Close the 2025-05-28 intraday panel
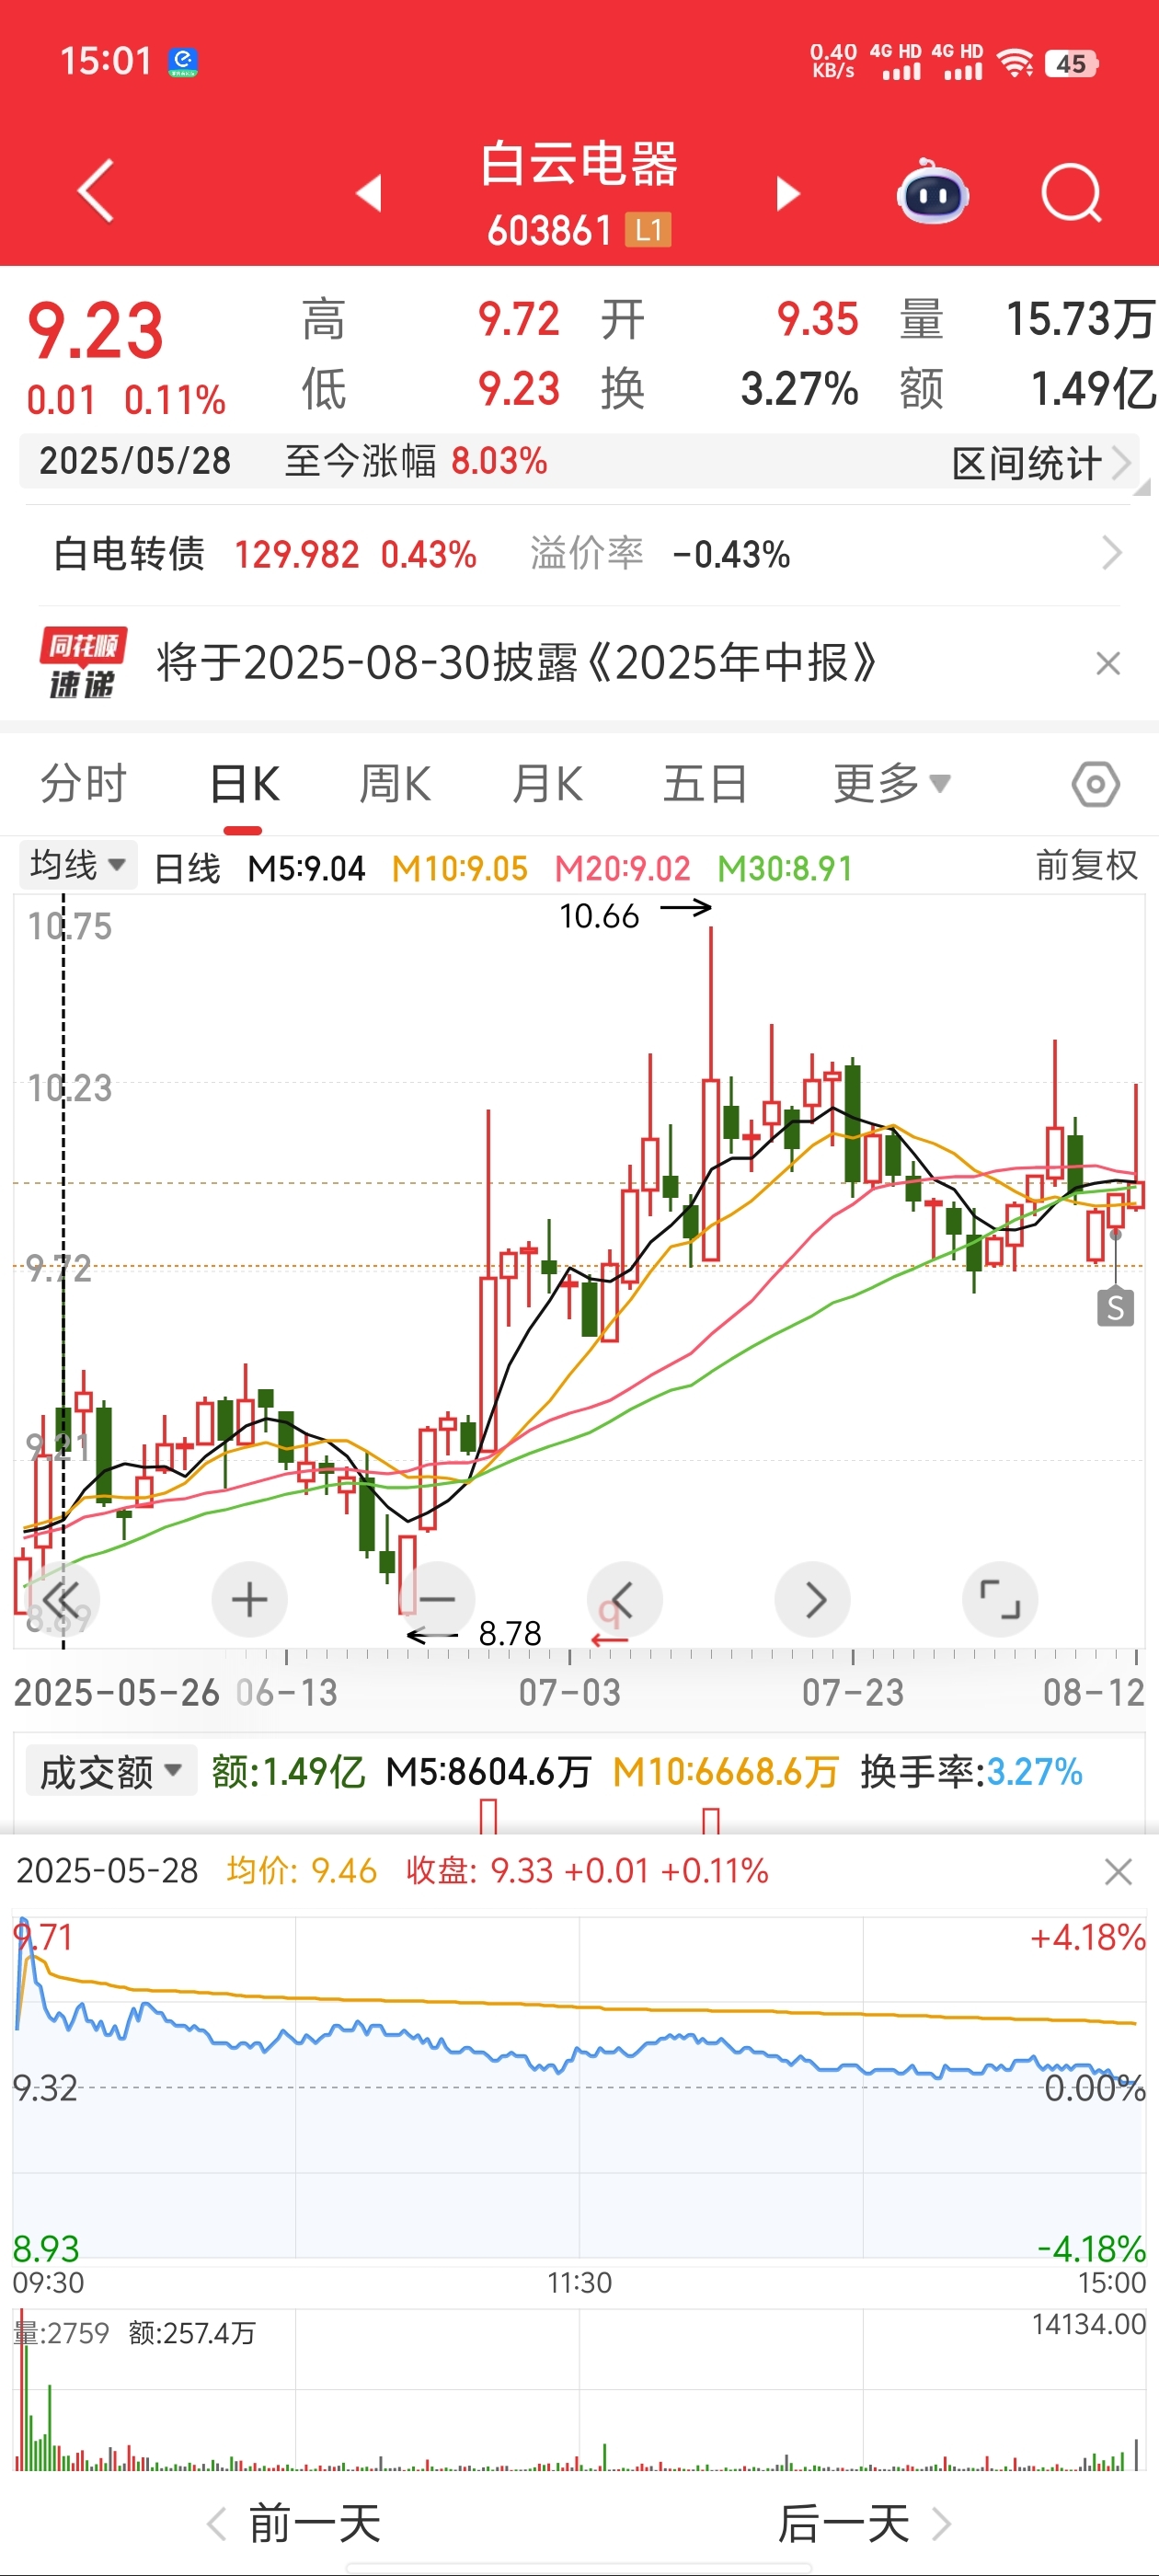The height and width of the screenshot is (2576, 1159). pos(1118,1872)
